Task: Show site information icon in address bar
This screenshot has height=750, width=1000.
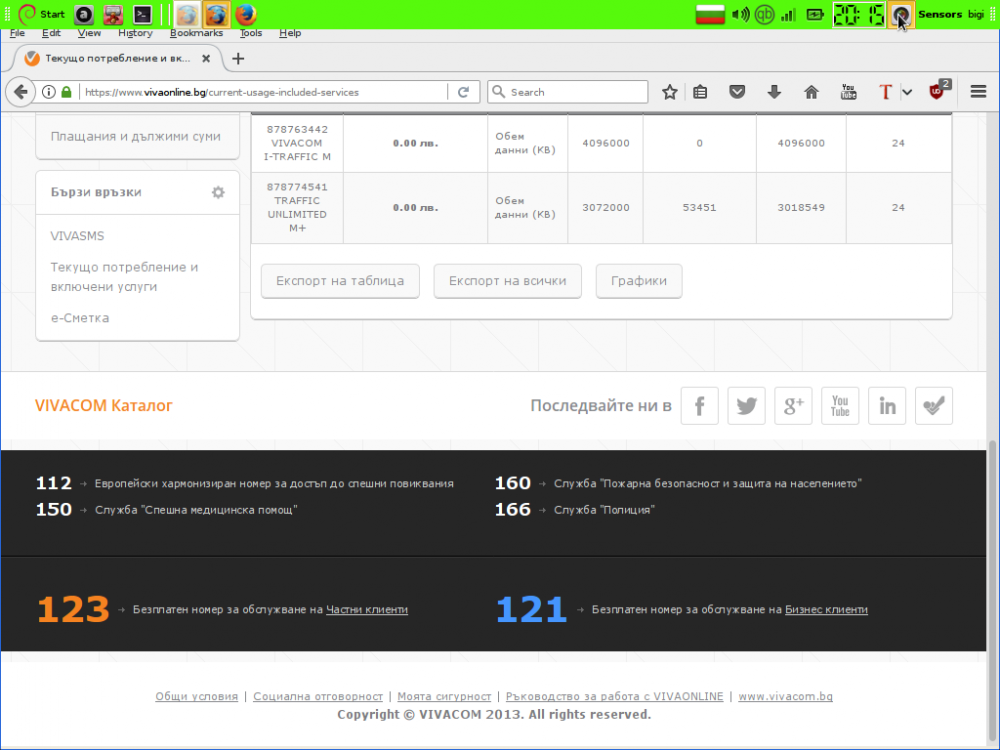Action: pyautogui.click(x=48, y=92)
